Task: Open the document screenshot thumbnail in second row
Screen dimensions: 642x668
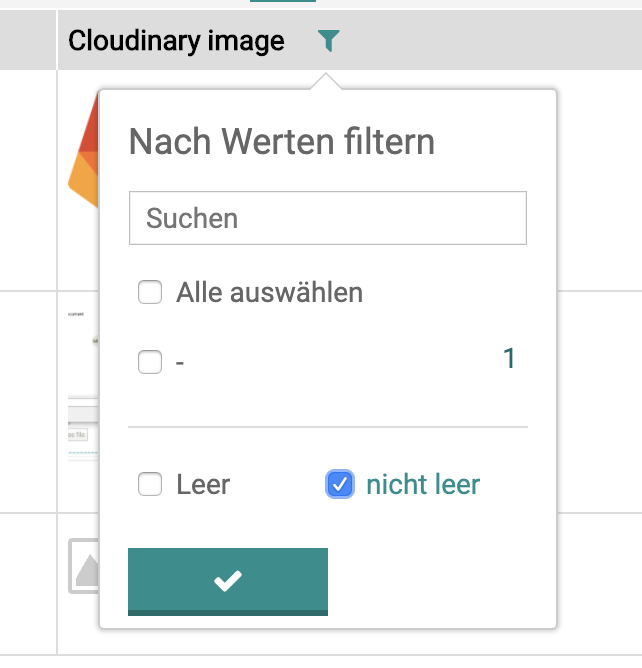Action: pos(83,386)
